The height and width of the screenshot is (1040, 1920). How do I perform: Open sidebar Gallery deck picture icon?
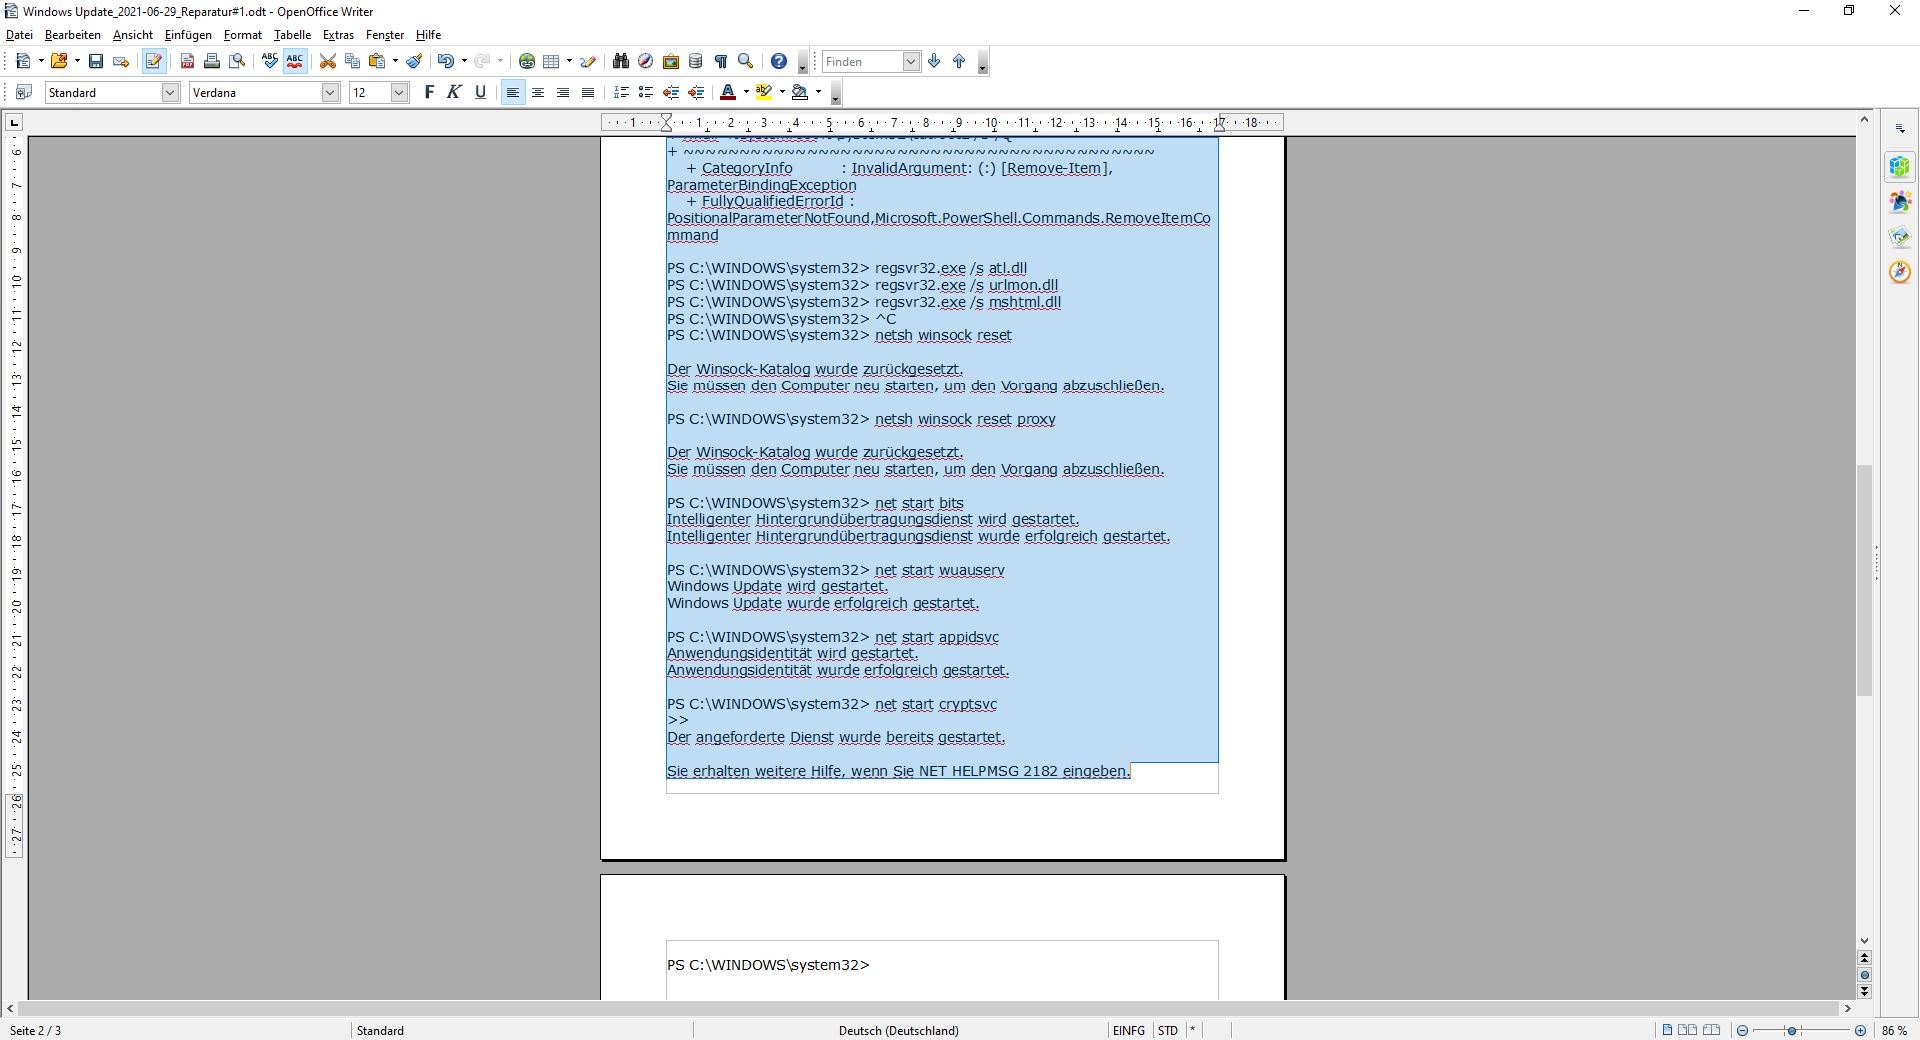[1900, 237]
